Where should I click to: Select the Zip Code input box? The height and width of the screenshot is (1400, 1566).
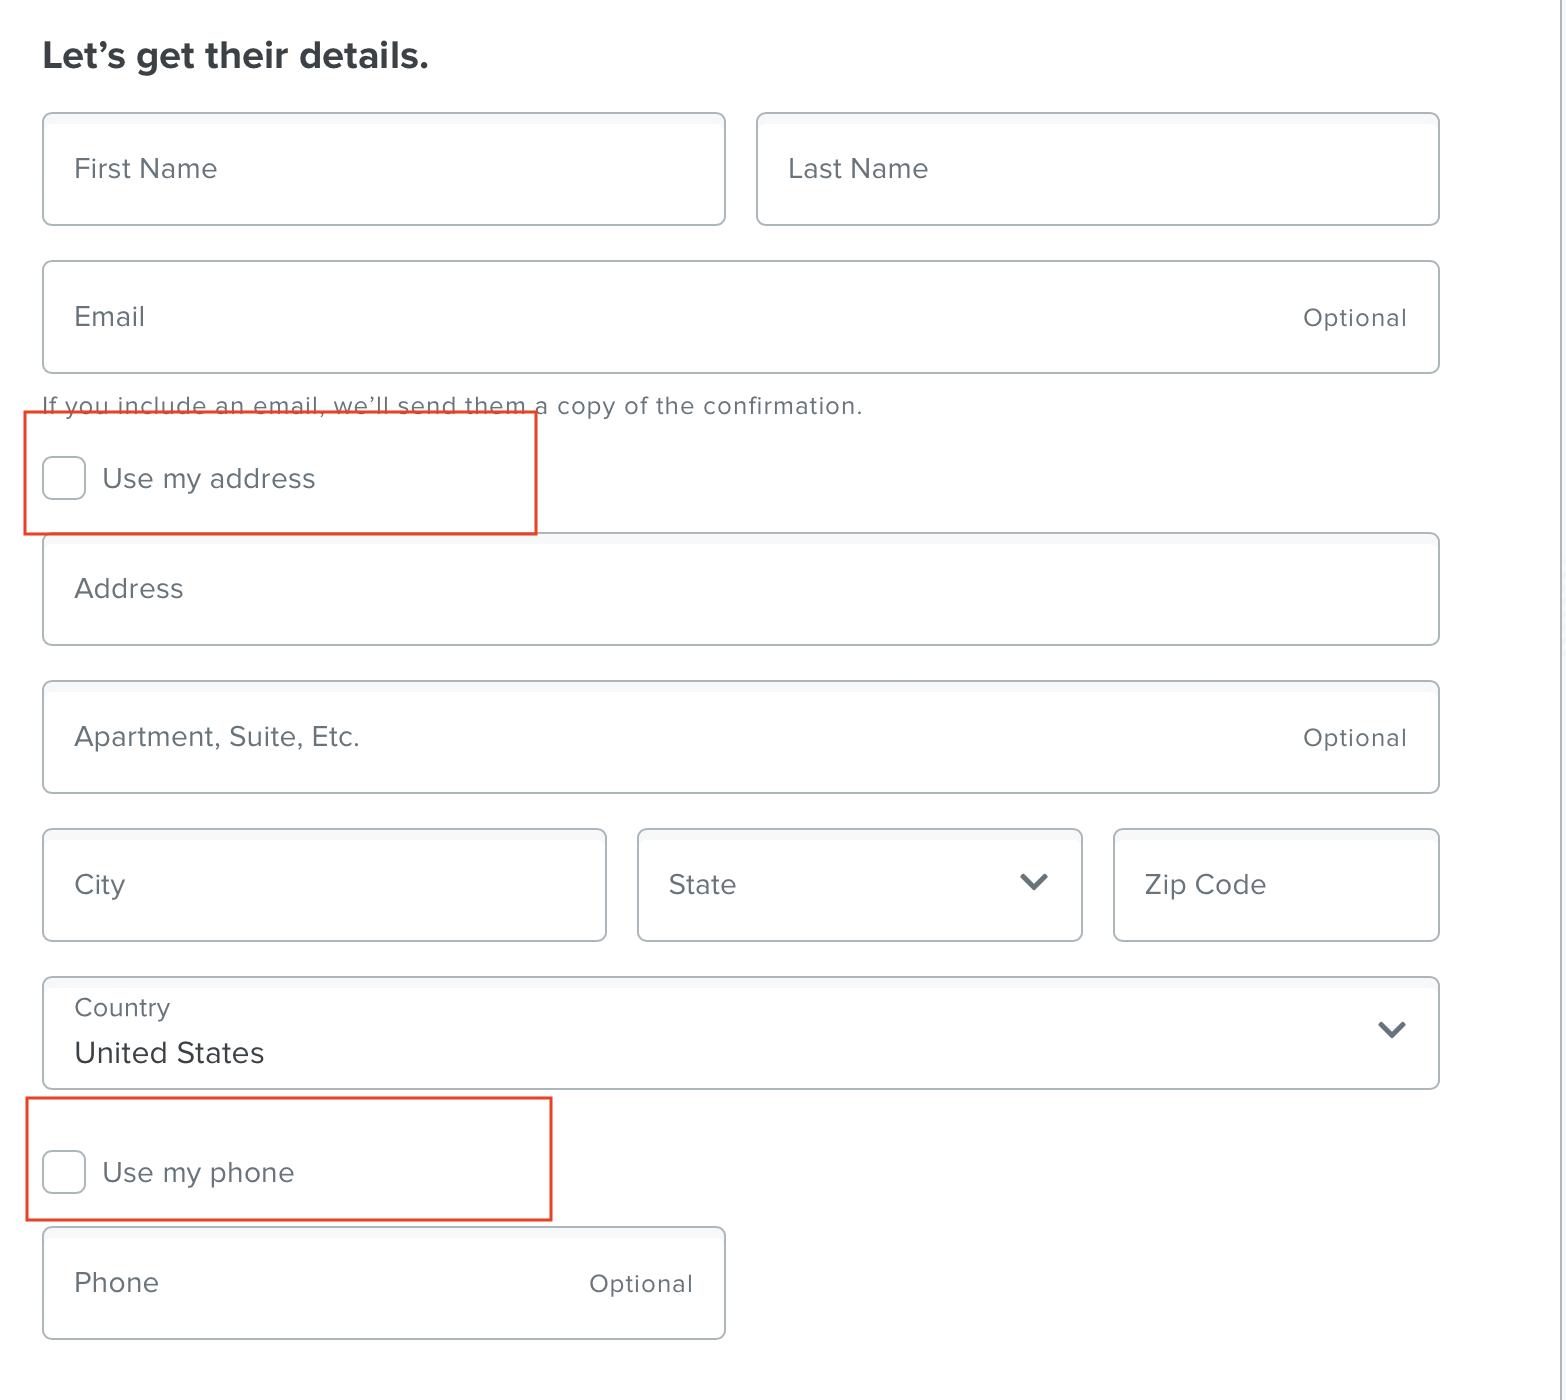pos(1275,885)
